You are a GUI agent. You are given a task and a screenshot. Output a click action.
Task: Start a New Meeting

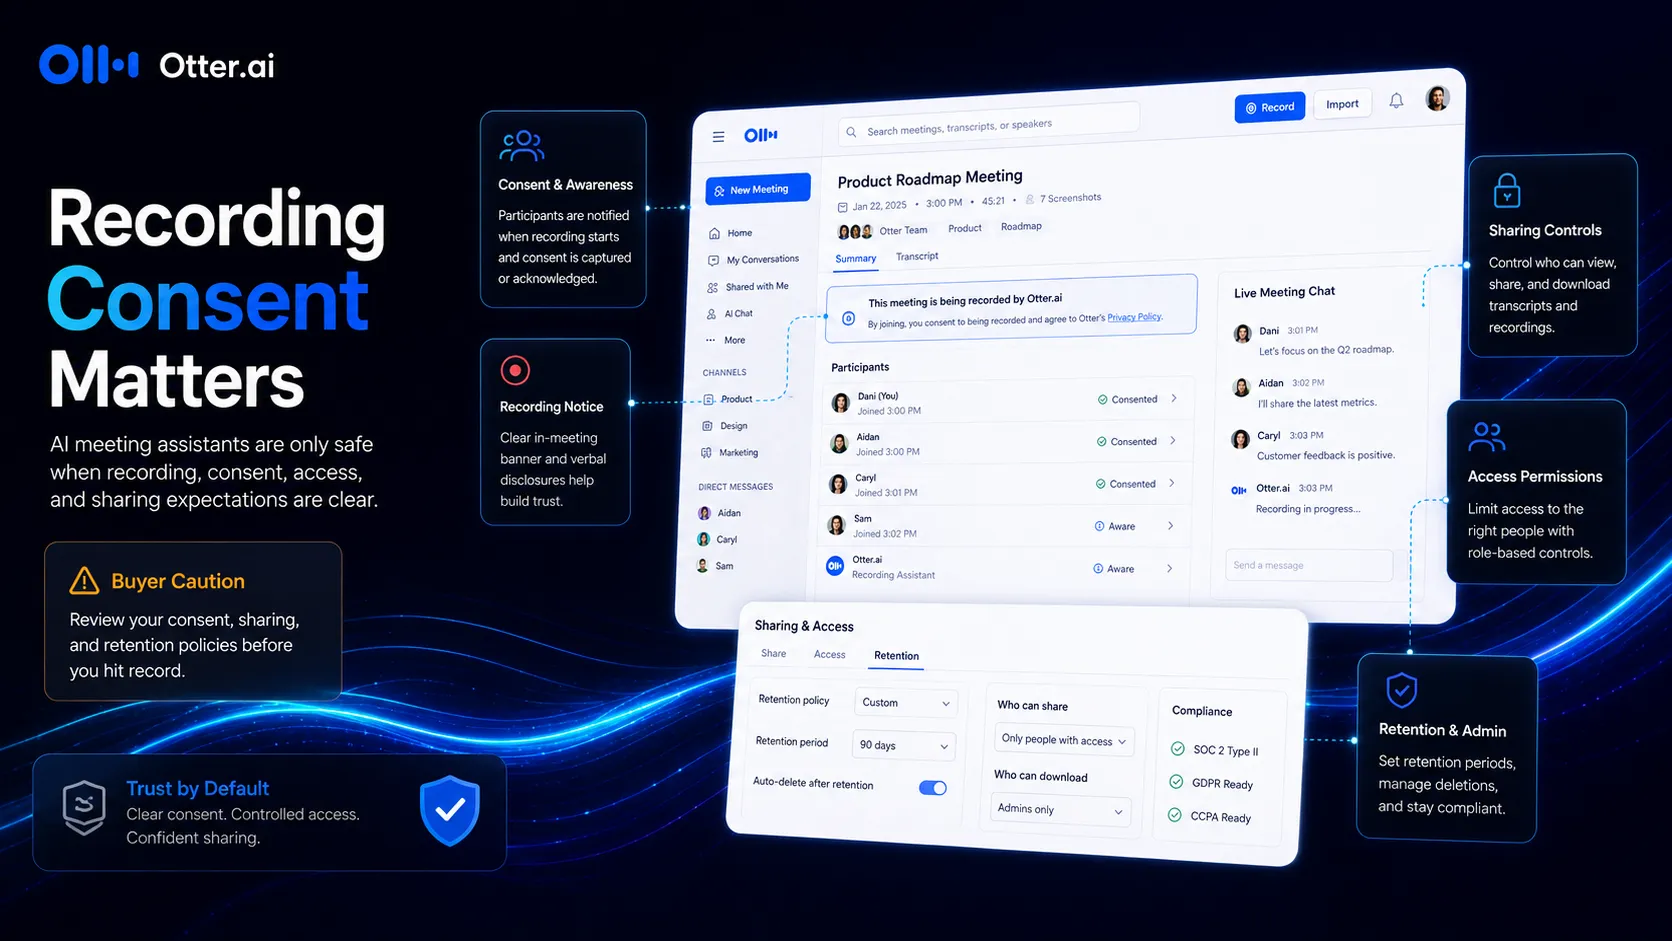tap(758, 189)
